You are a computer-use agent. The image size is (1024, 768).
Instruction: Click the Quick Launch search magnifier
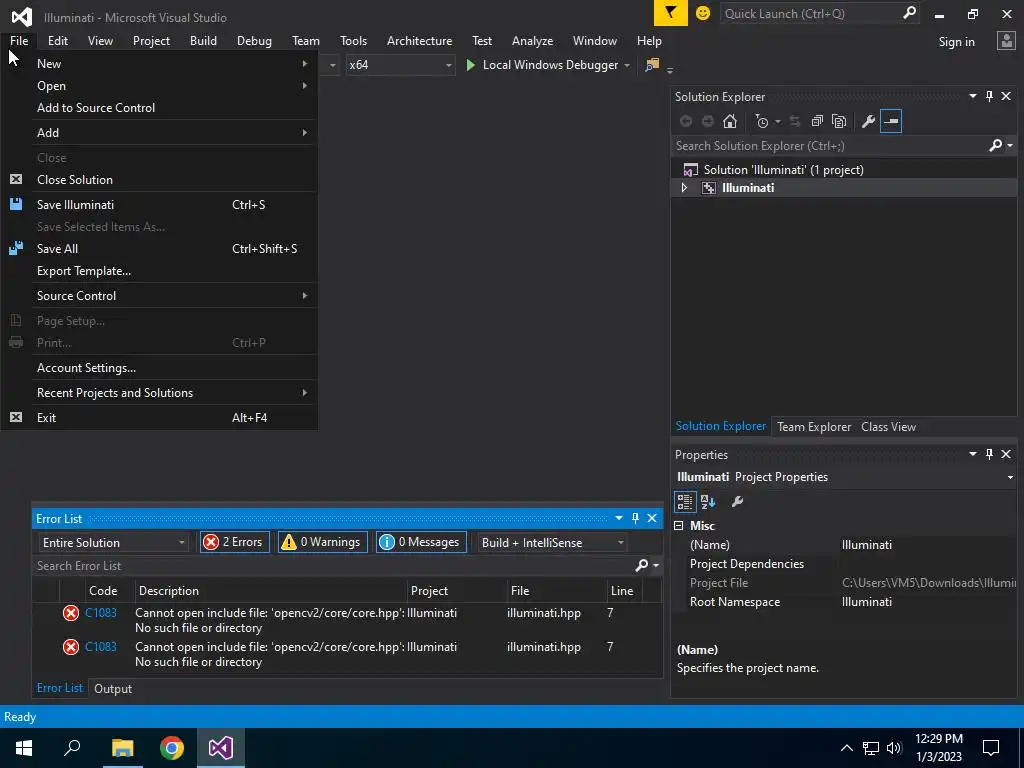tap(909, 13)
